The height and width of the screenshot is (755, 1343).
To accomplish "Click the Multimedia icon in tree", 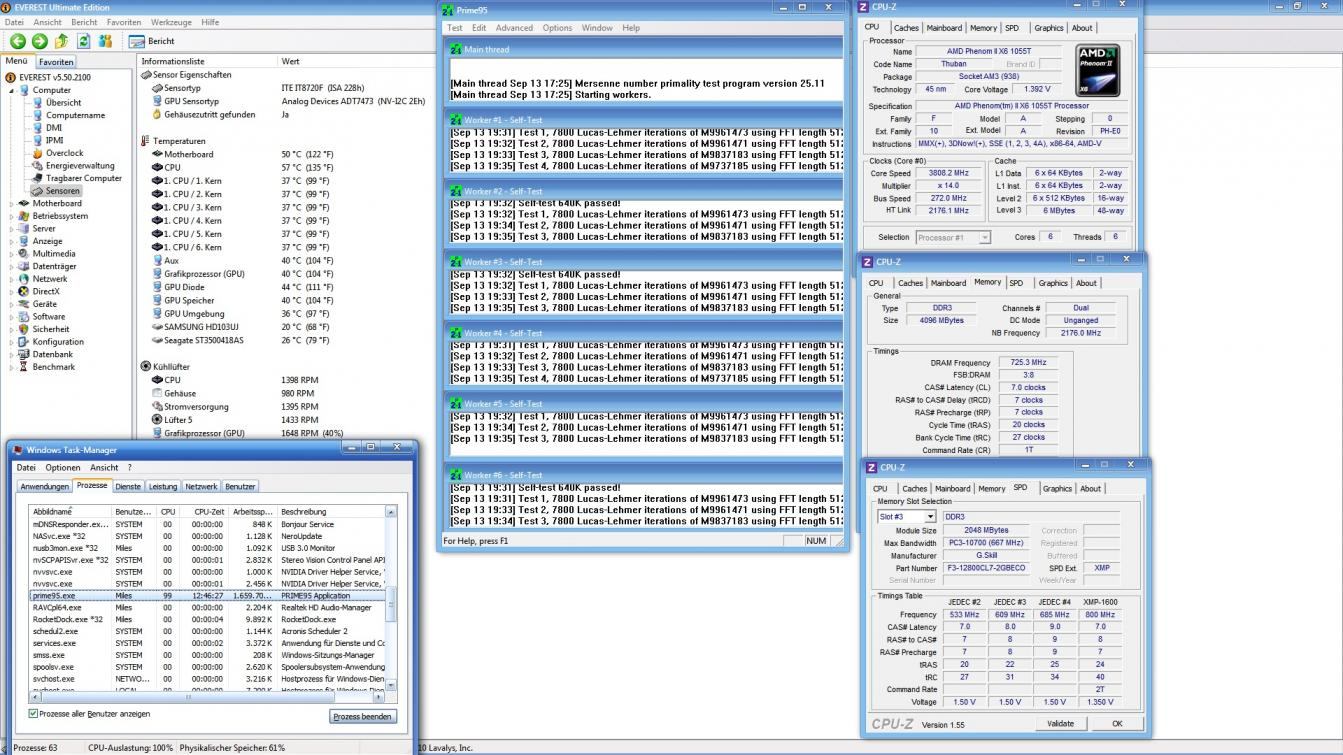I will coord(25,254).
